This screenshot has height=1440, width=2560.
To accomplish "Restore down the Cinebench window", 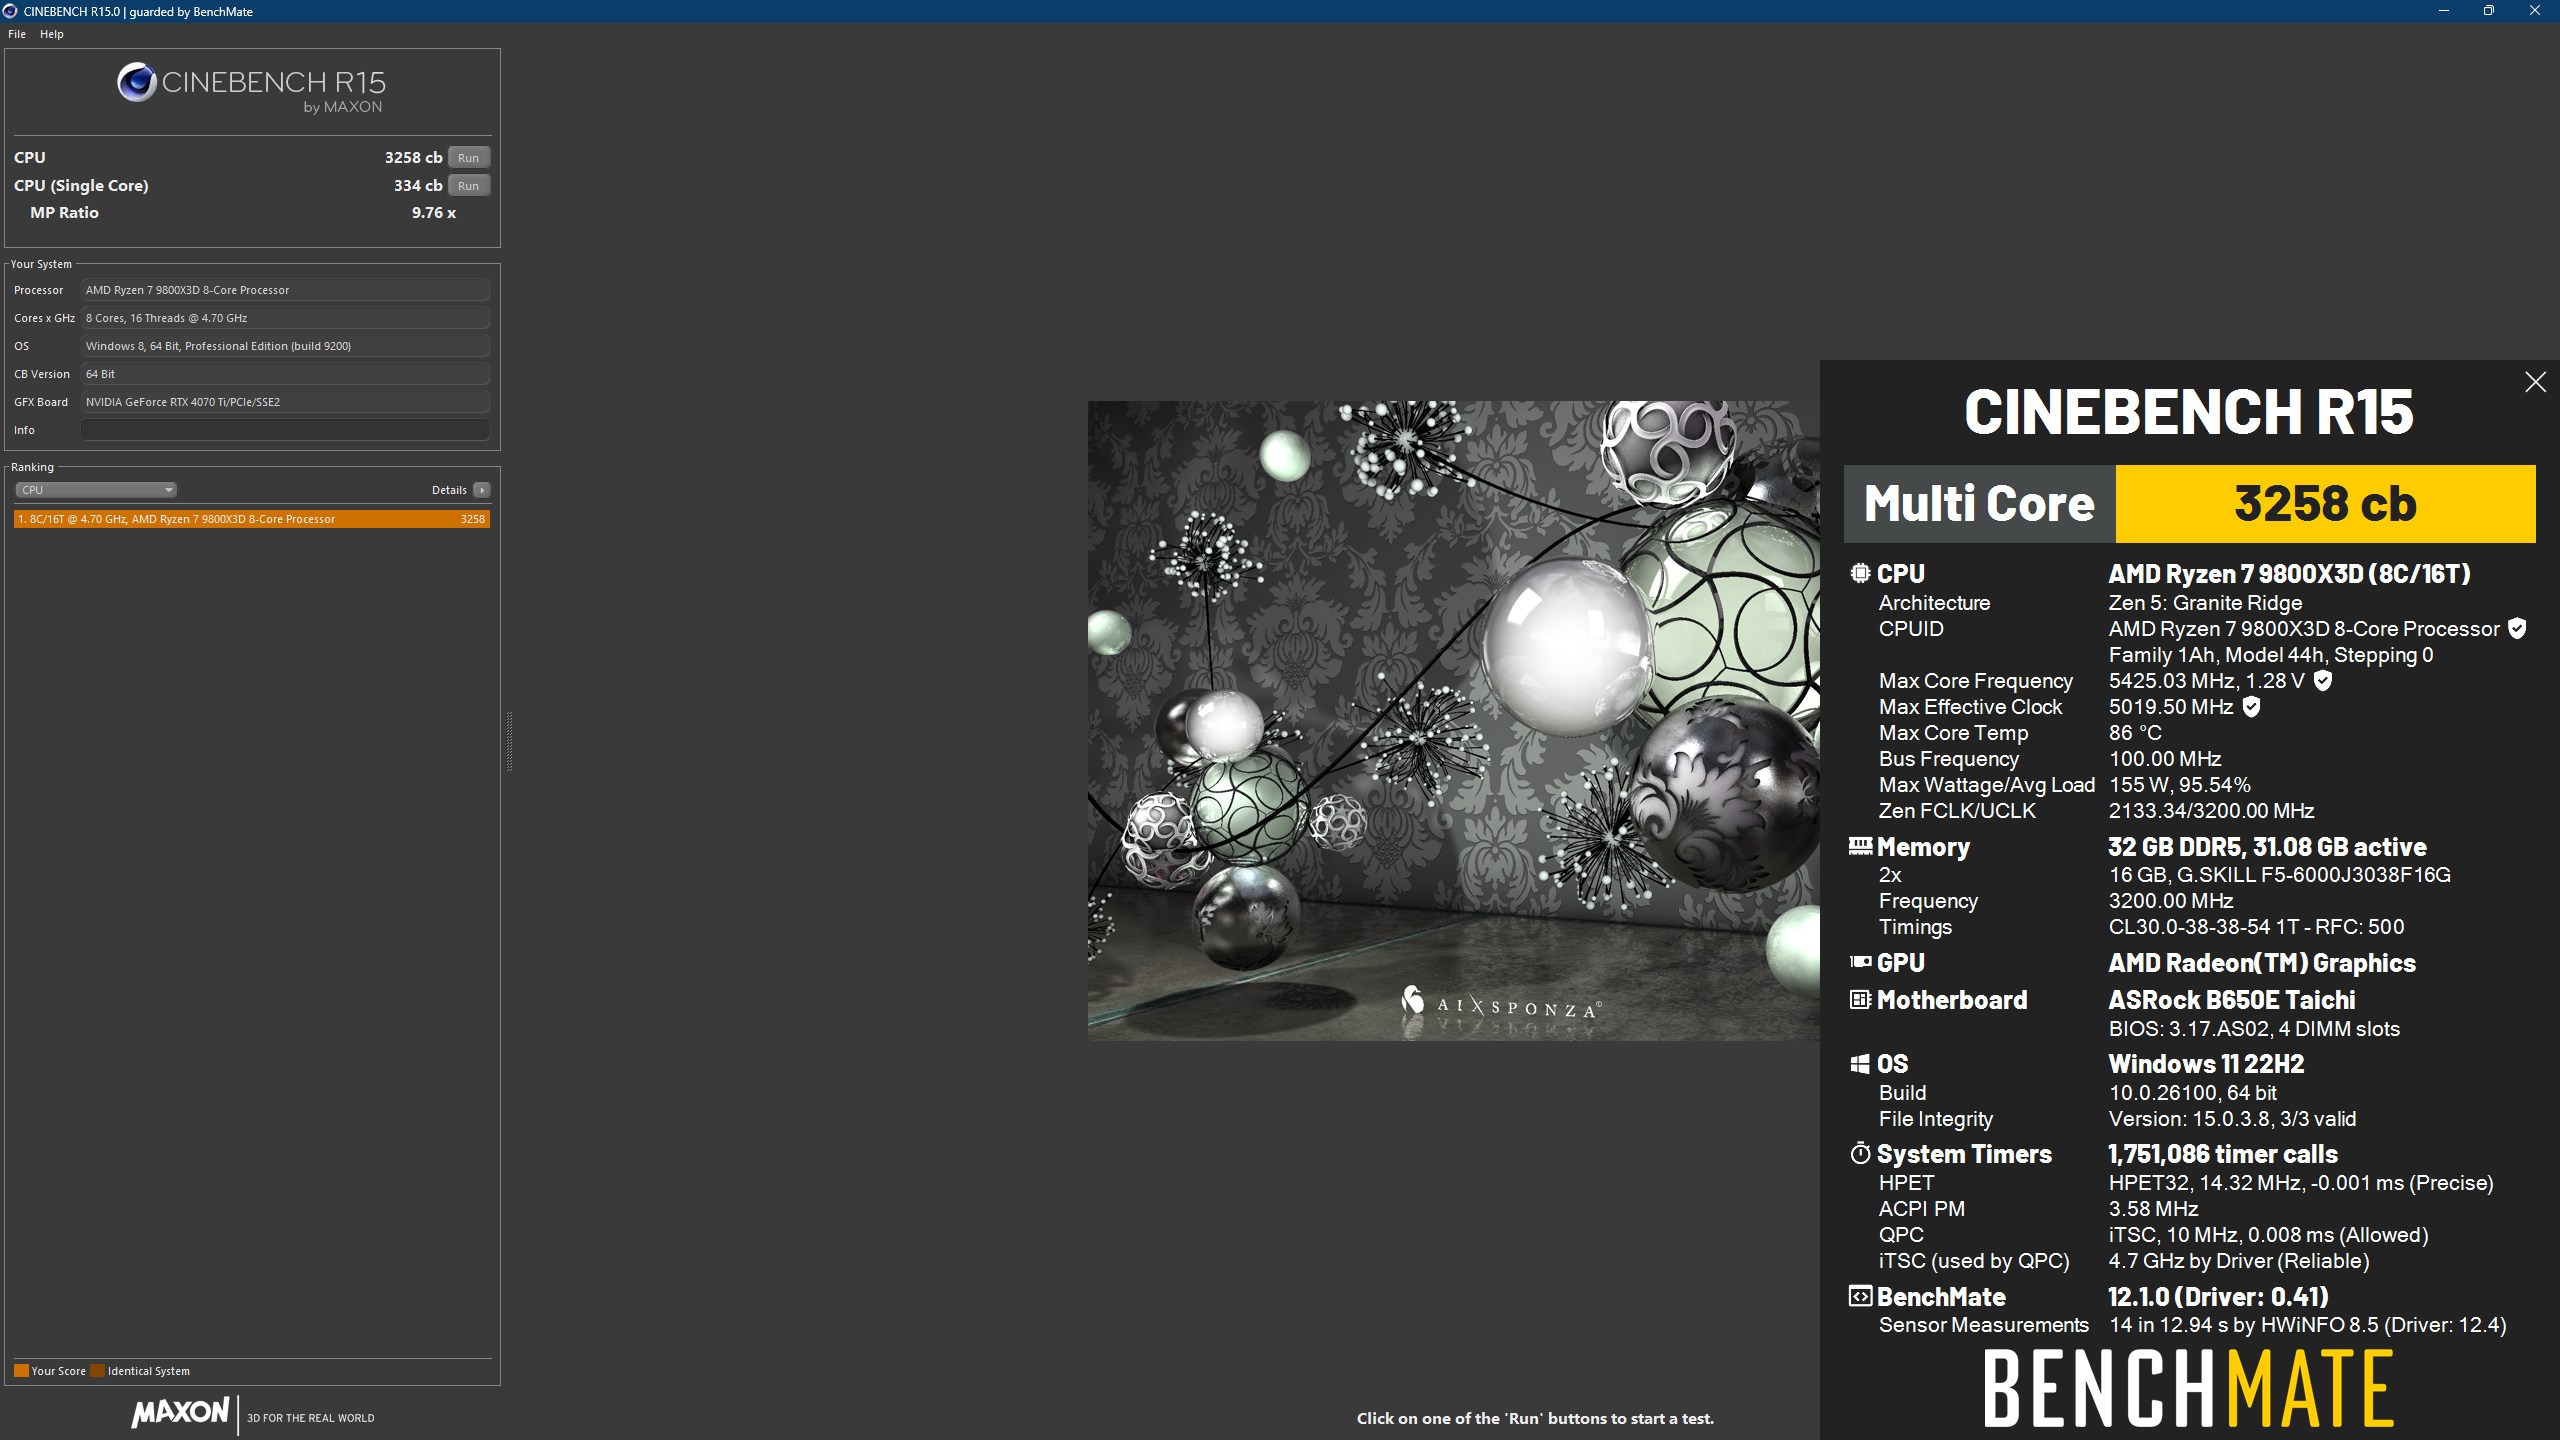I will click(2489, 11).
